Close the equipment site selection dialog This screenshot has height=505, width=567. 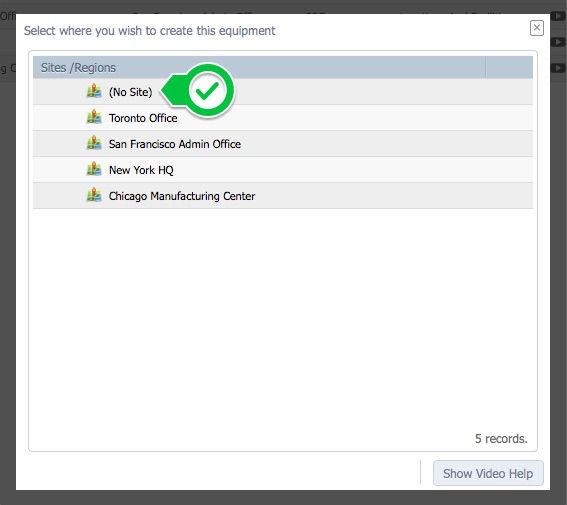pos(537,28)
